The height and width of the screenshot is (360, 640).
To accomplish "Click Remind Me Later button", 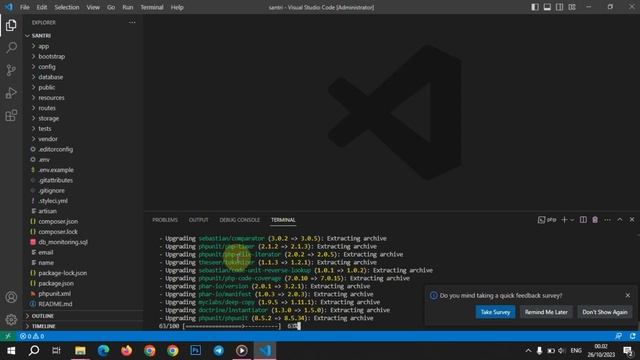I will click(x=546, y=312).
